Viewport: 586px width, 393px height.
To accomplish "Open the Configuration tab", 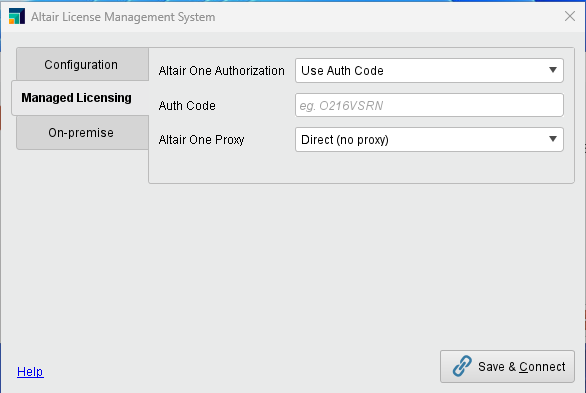I will coord(82,64).
